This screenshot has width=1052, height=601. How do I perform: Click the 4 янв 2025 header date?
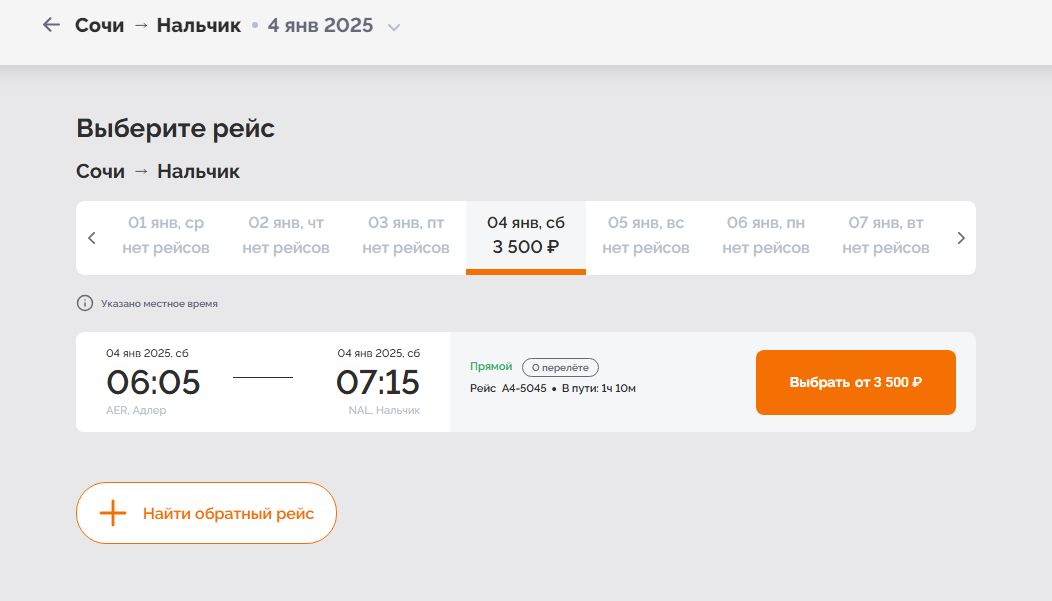point(320,25)
